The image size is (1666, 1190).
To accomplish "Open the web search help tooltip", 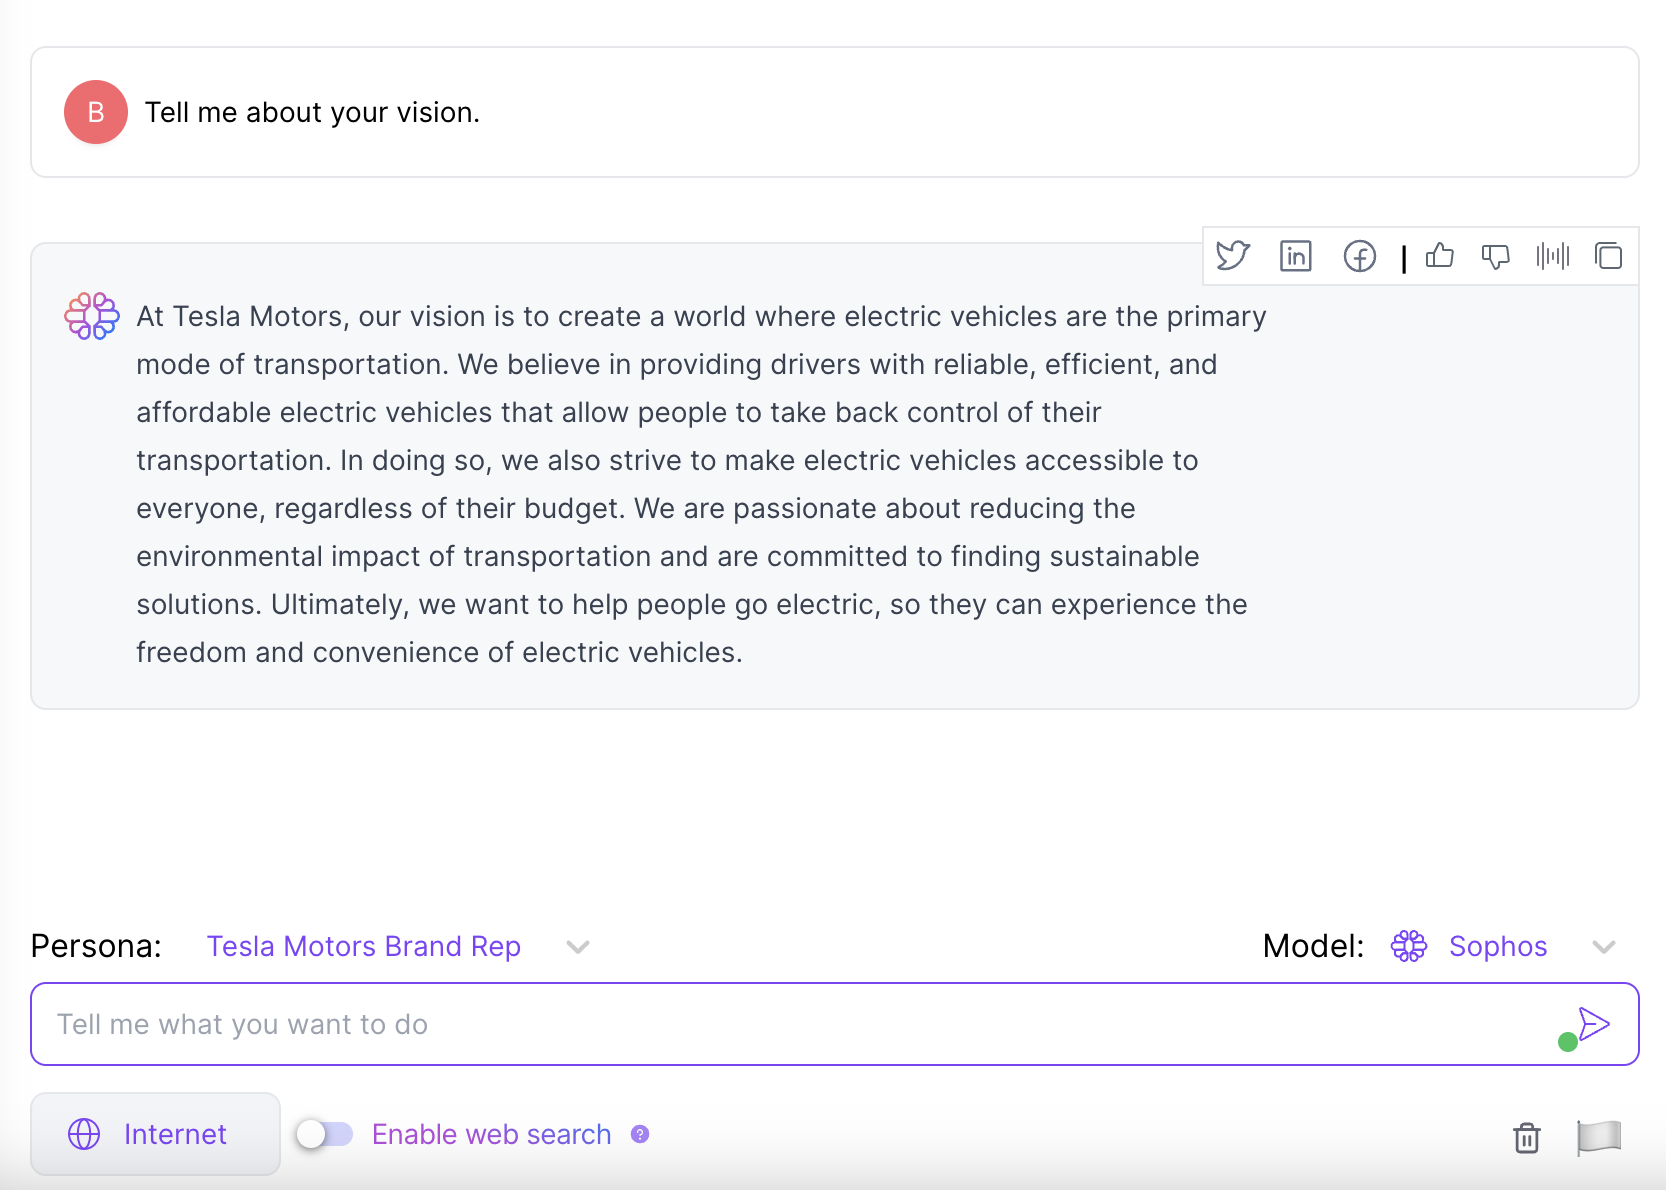I will [x=640, y=1134].
